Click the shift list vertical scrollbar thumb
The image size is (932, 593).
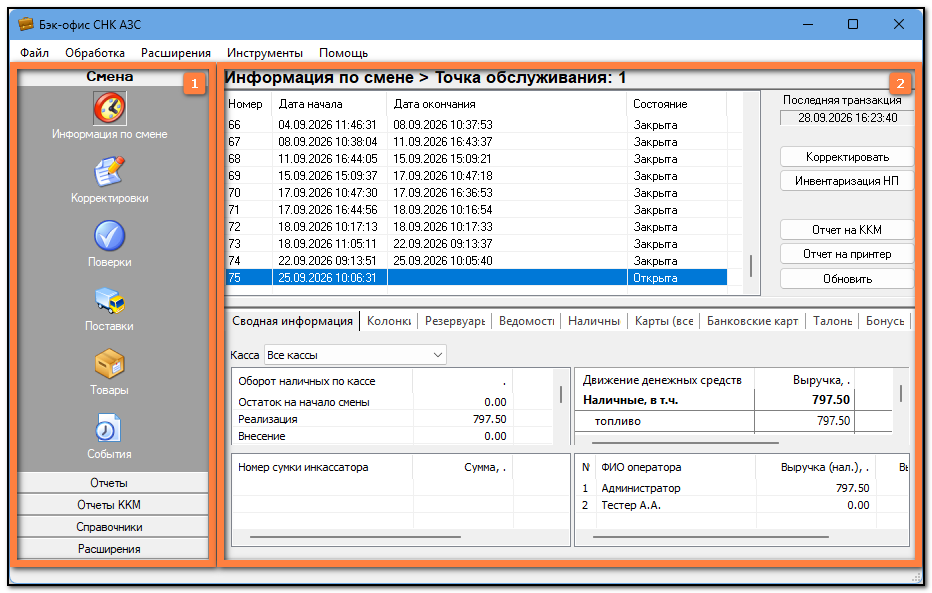point(751,266)
